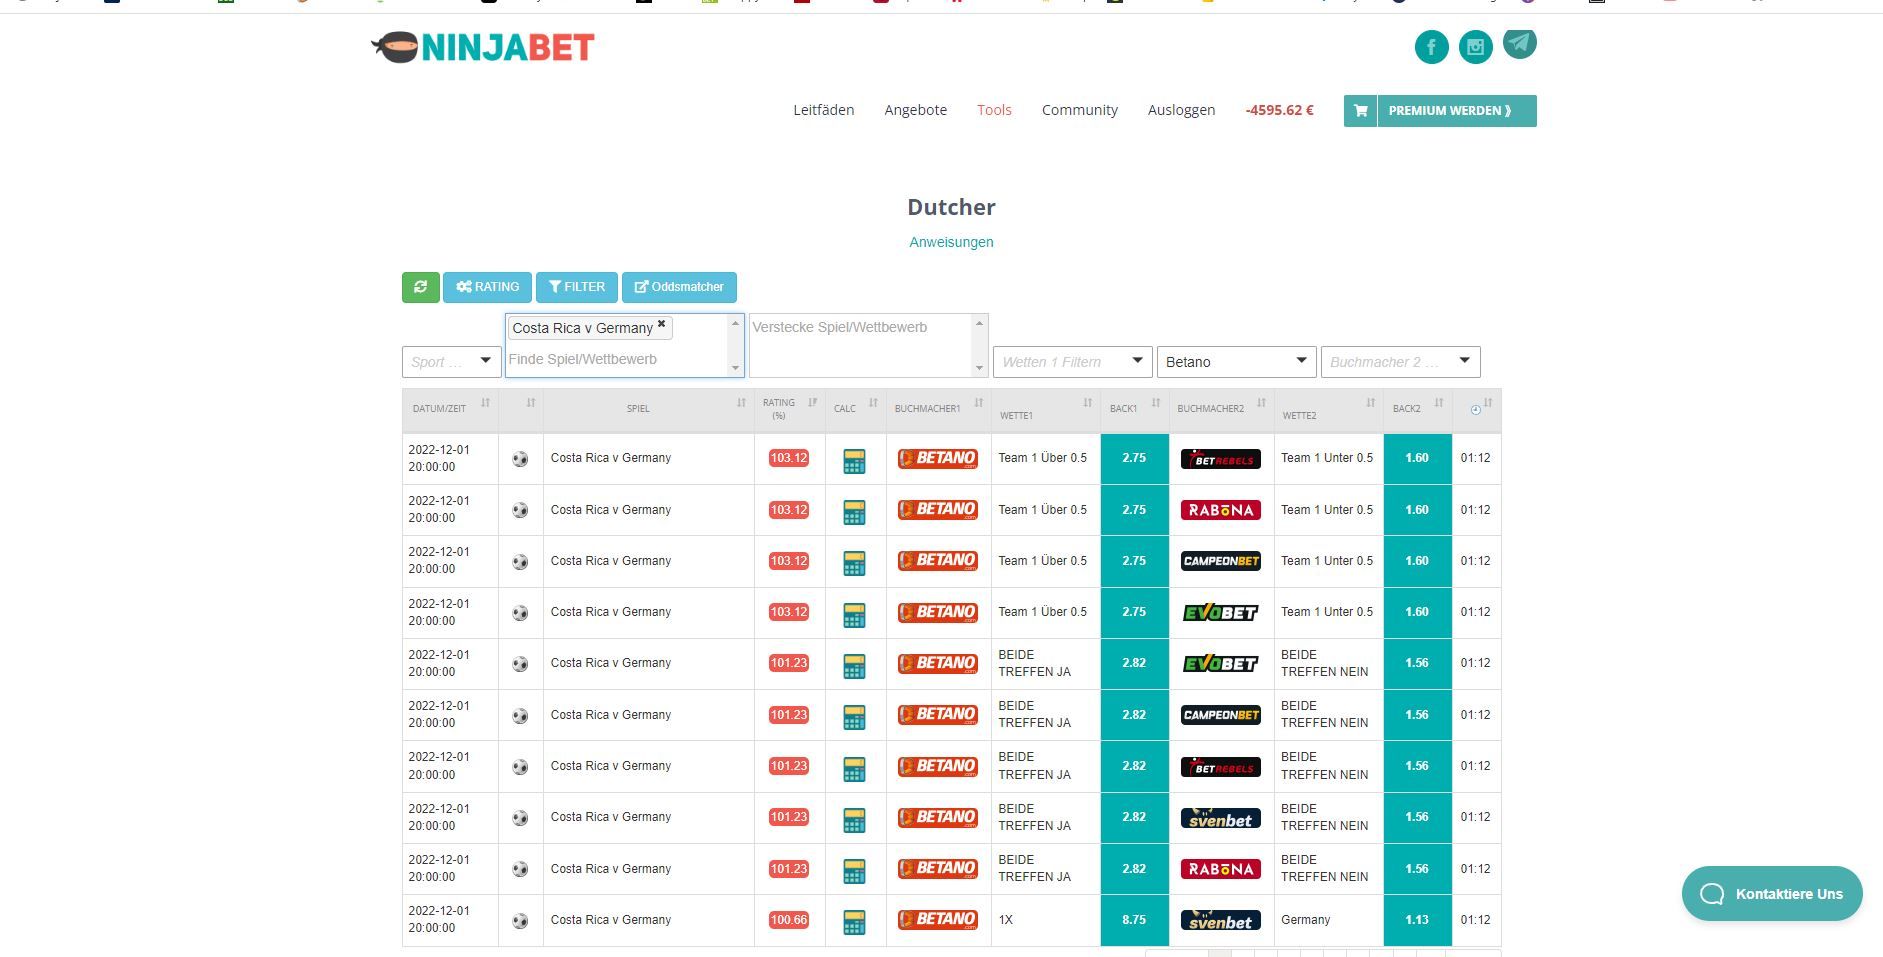Open calculator for Evobet Team 1 Über row
The image size is (1883, 957).
point(854,614)
